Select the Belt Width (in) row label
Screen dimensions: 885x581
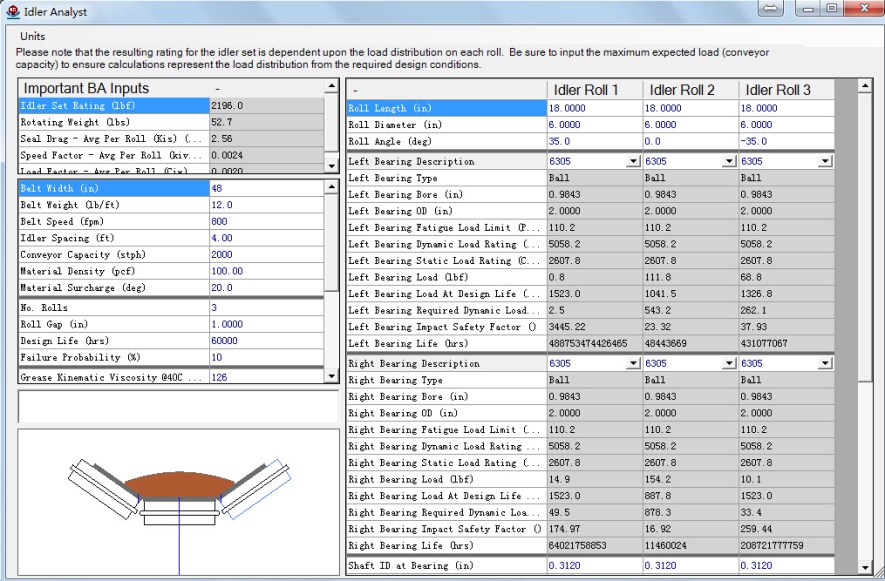click(114, 189)
